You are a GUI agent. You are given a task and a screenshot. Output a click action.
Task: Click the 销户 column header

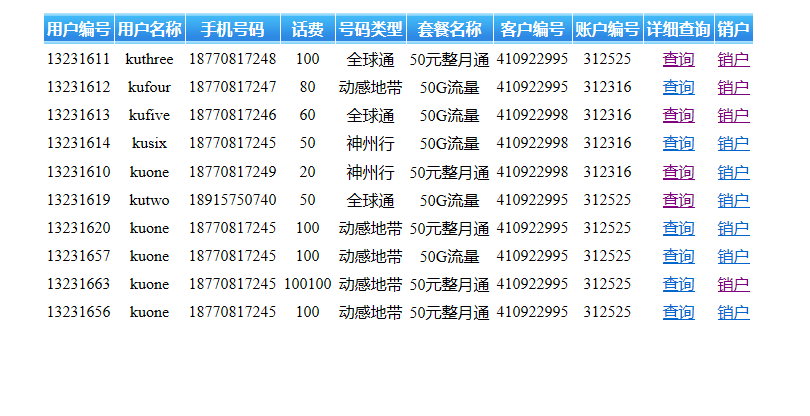coord(733,29)
